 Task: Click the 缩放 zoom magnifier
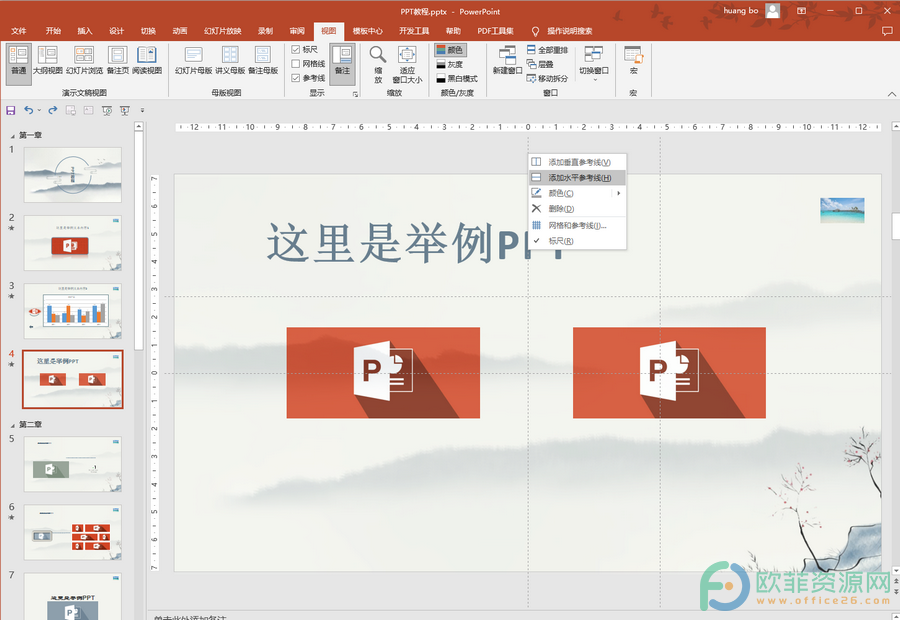point(378,64)
